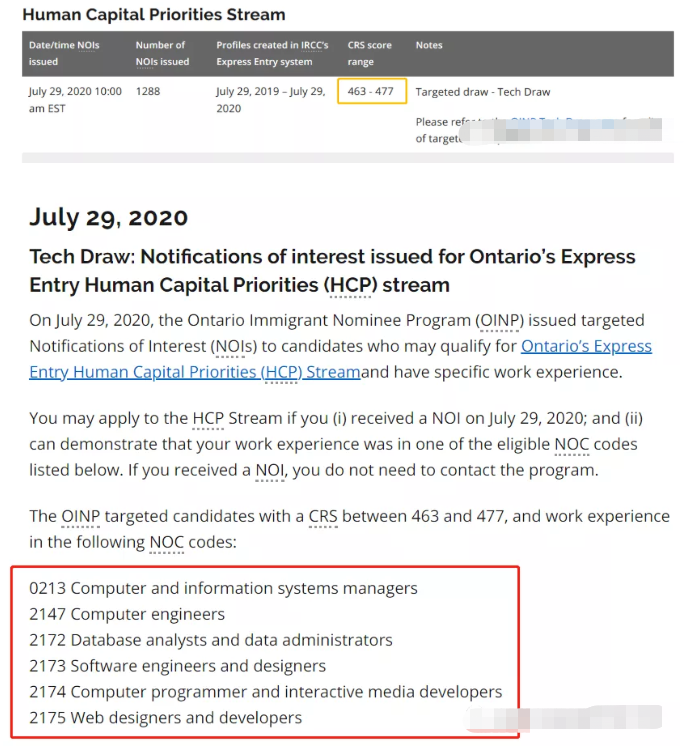Click the Tech Draw notifications of interest heading

(x=332, y=270)
